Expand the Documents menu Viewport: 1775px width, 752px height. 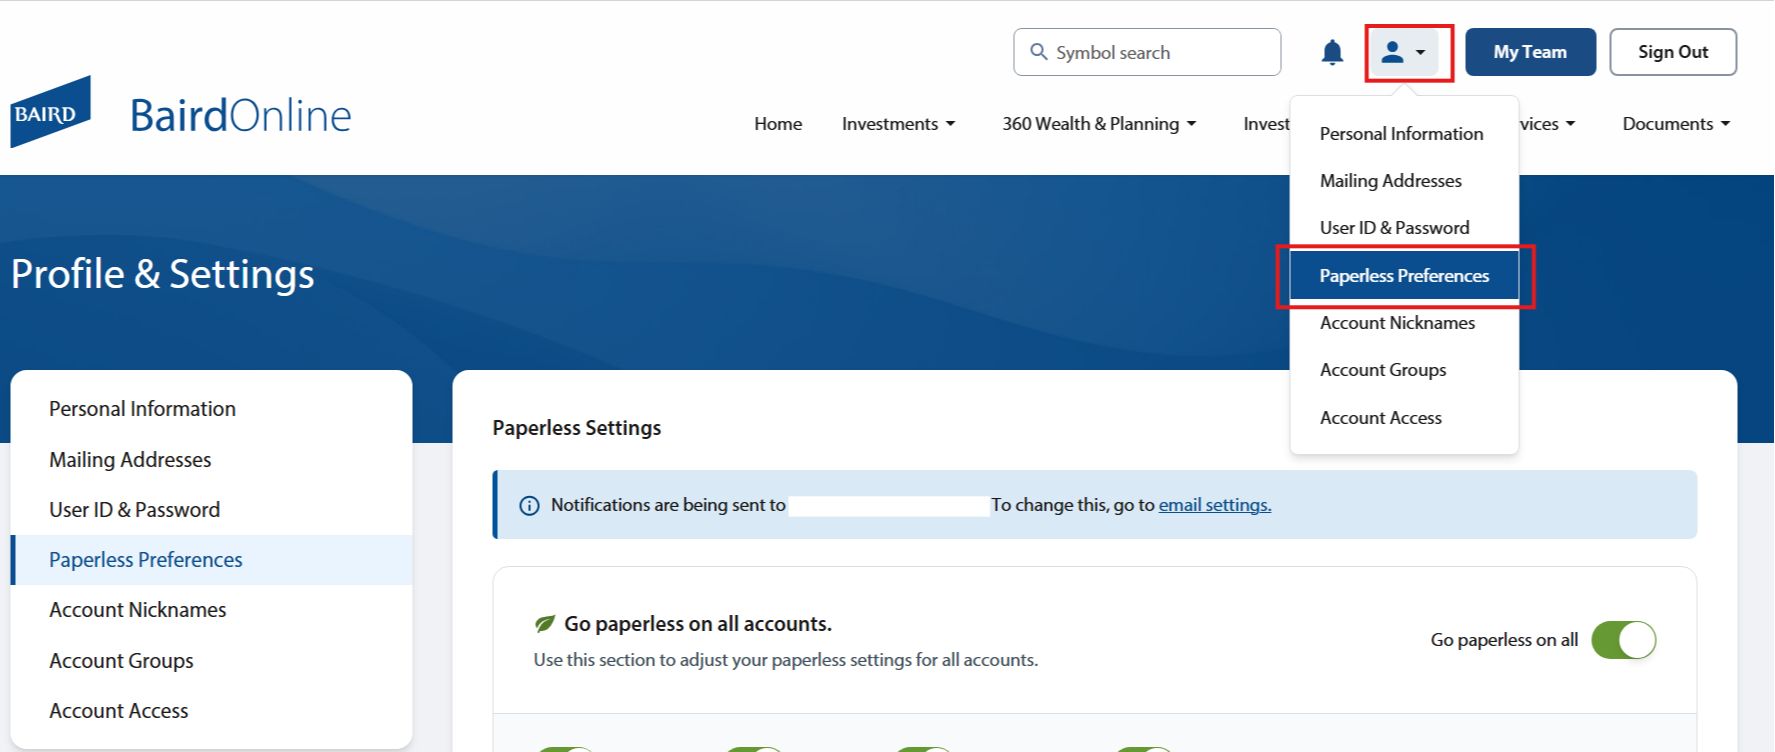pyautogui.click(x=1676, y=124)
